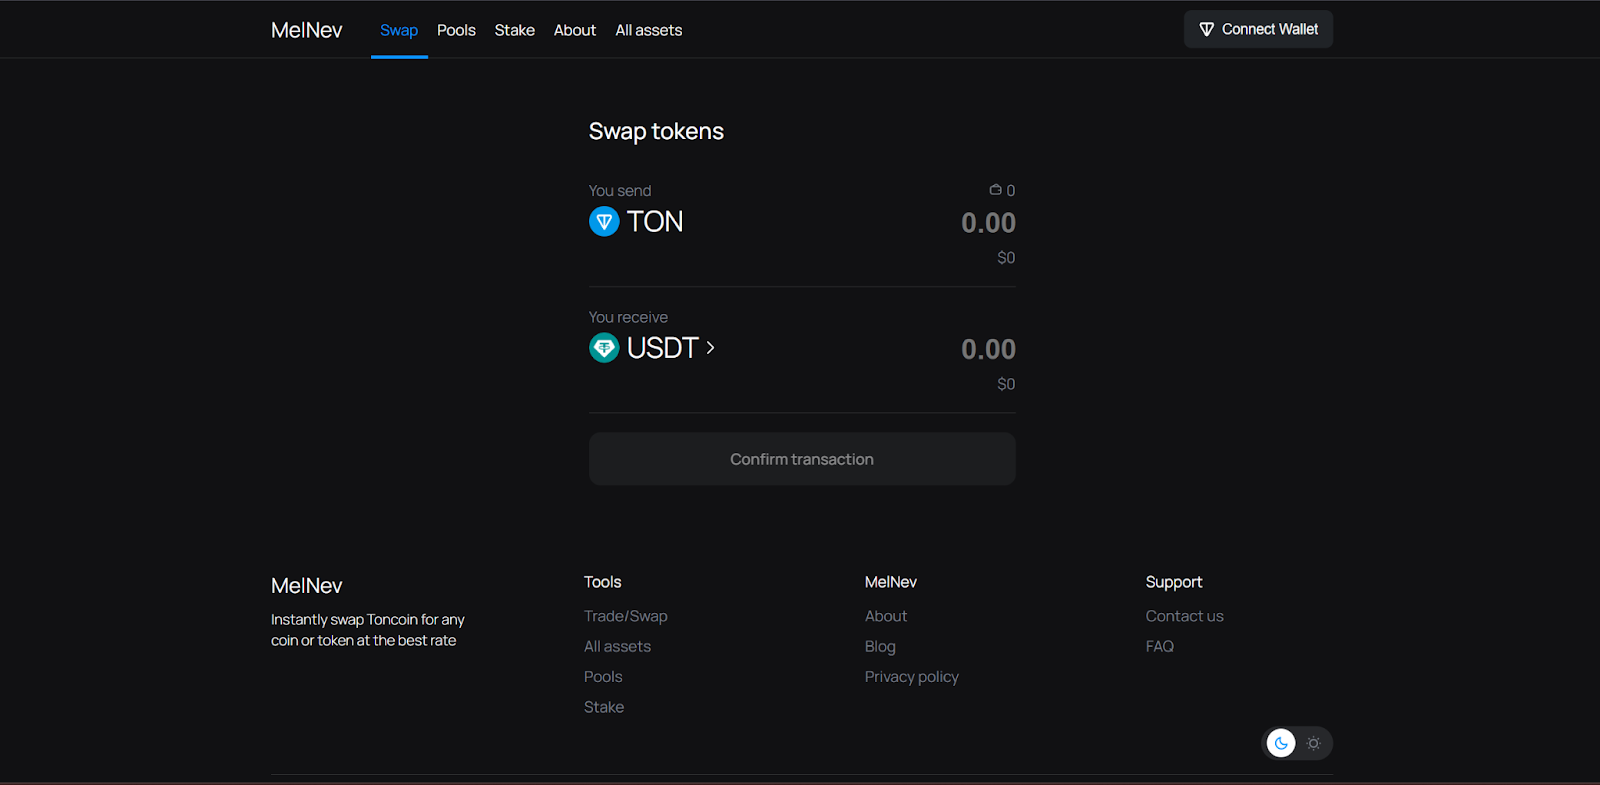Select the TON token name
Viewport: 1600px width, 785px height.
point(655,221)
